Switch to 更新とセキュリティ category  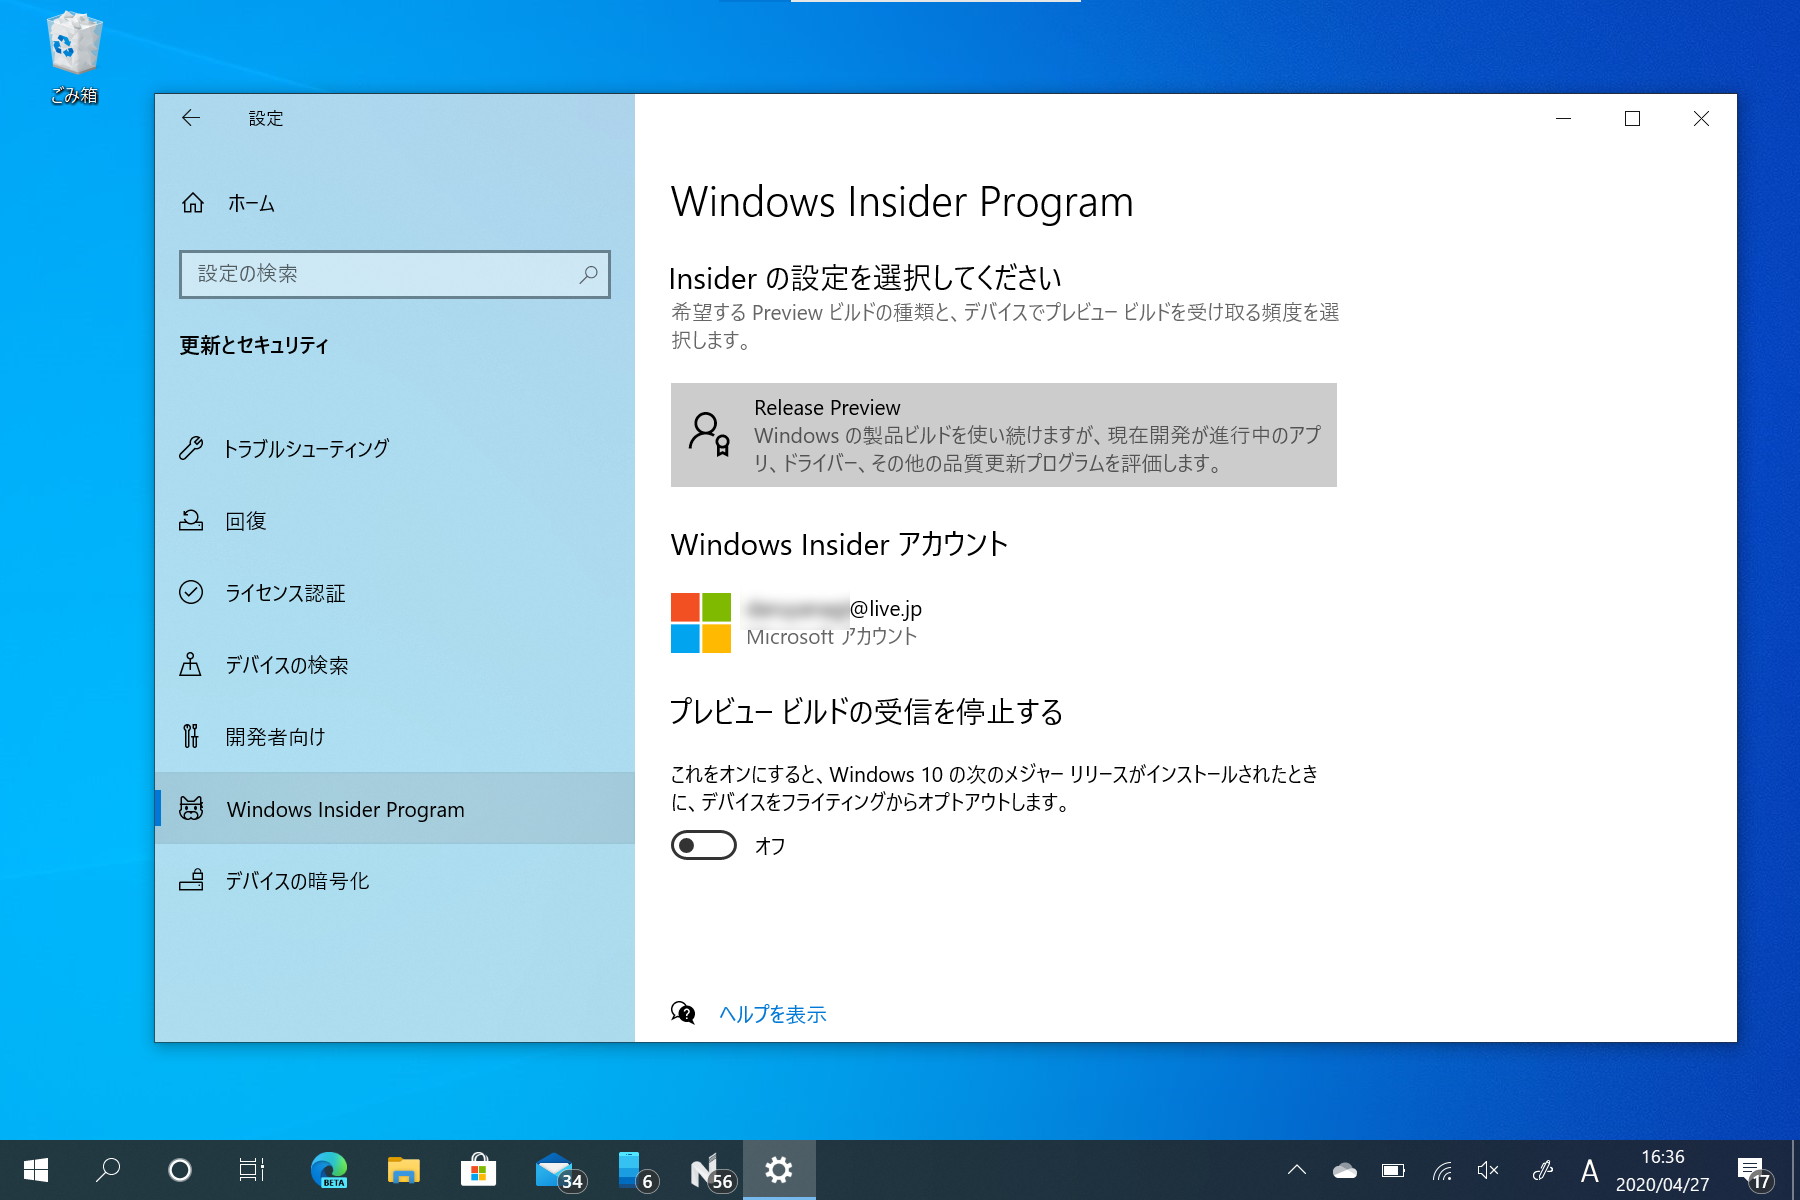[x=256, y=345]
